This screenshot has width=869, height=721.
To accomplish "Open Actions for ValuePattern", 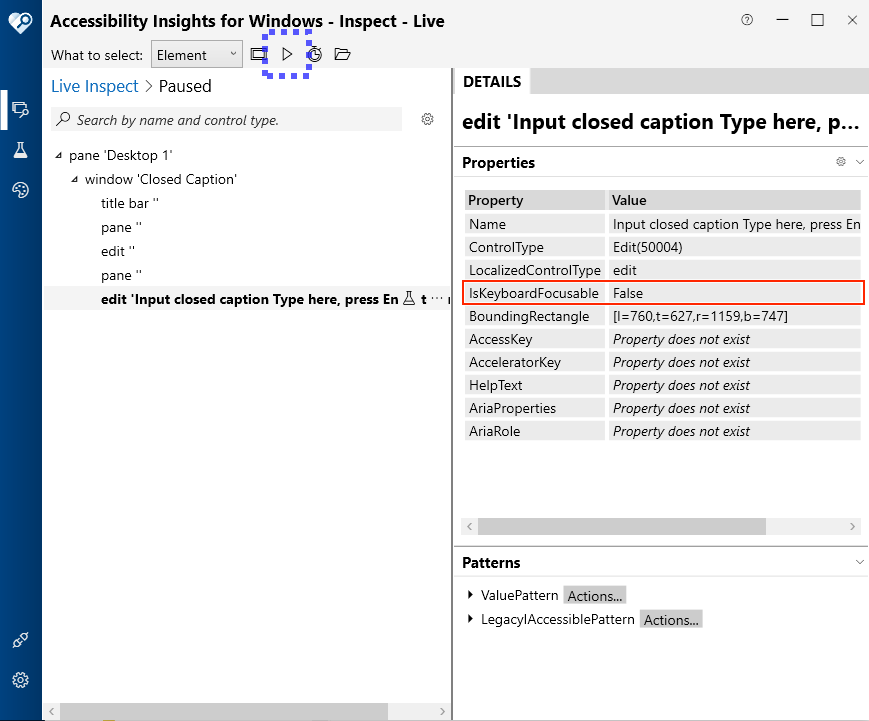I will coord(595,595).
